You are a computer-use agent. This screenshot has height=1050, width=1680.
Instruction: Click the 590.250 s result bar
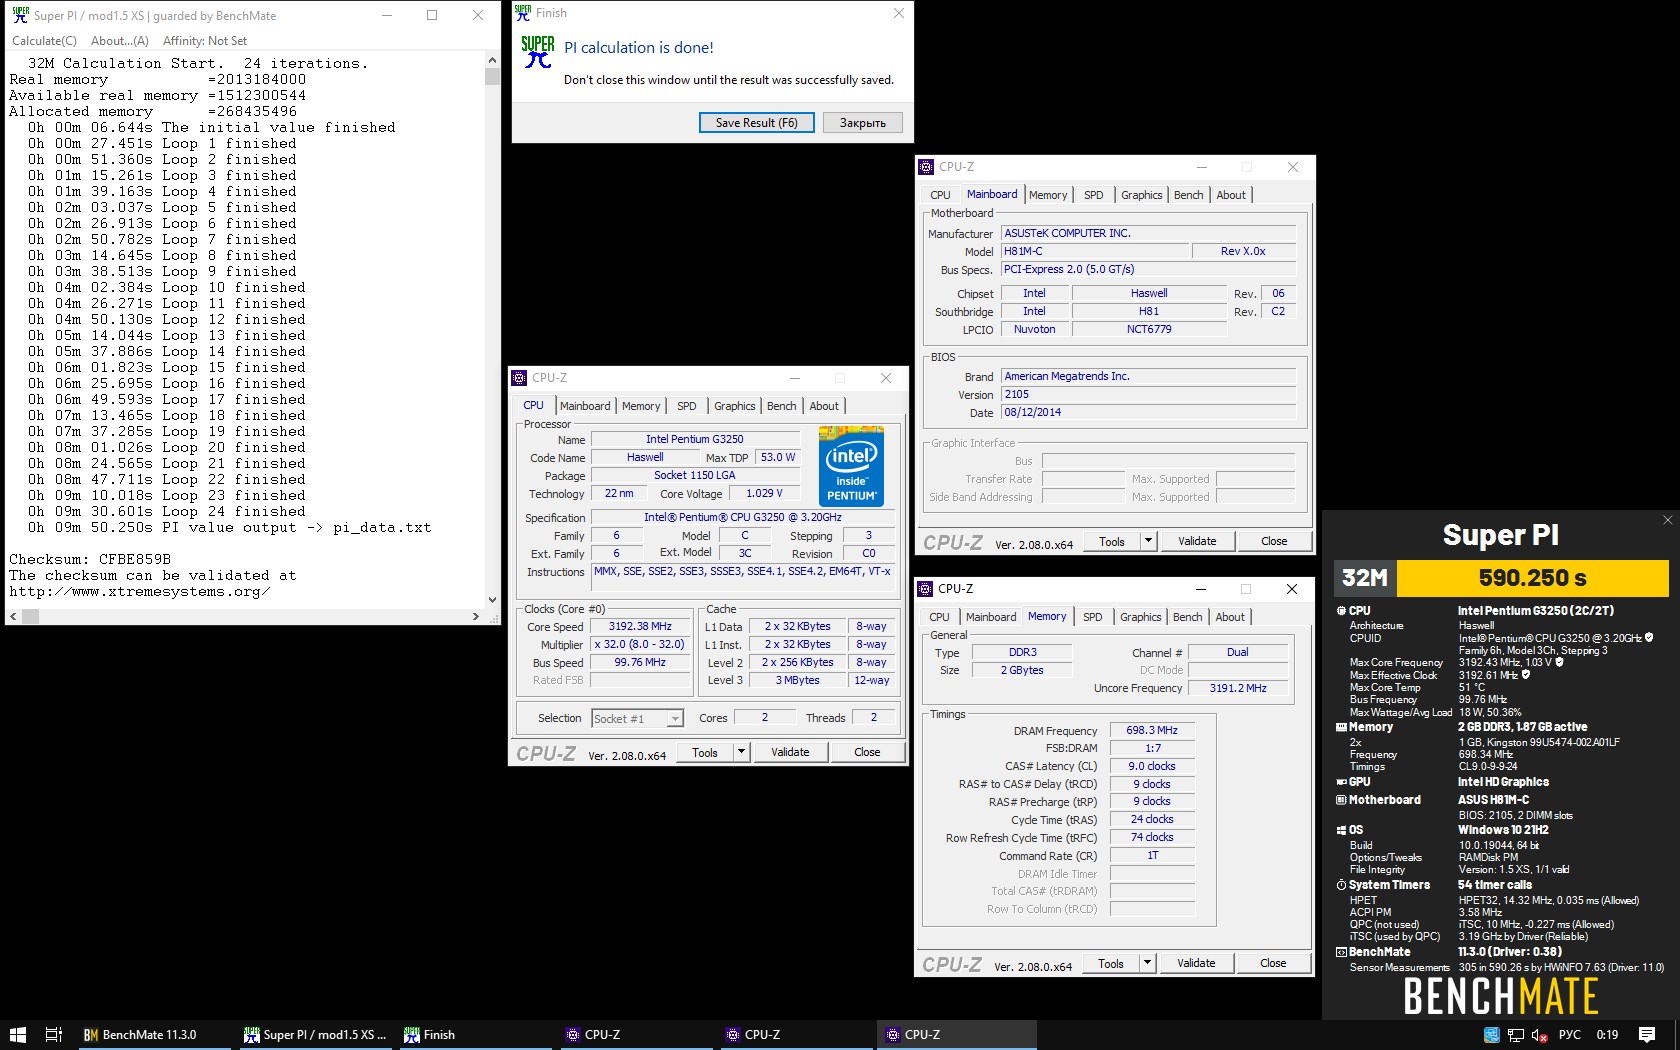pyautogui.click(x=1532, y=578)
